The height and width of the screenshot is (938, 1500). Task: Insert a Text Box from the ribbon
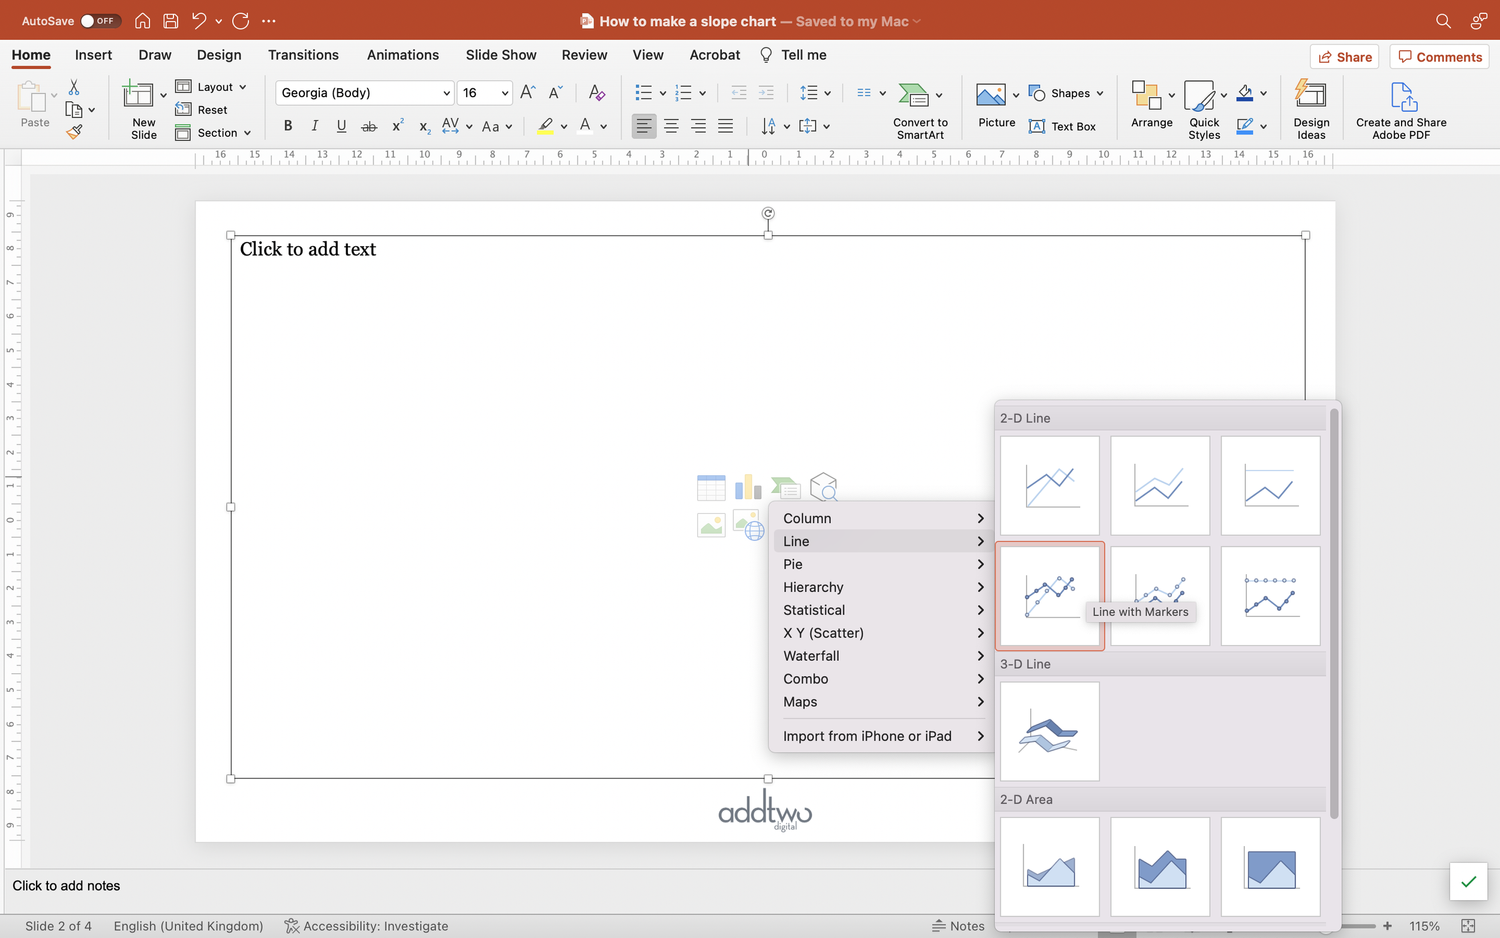click(x=1062, y=126)
